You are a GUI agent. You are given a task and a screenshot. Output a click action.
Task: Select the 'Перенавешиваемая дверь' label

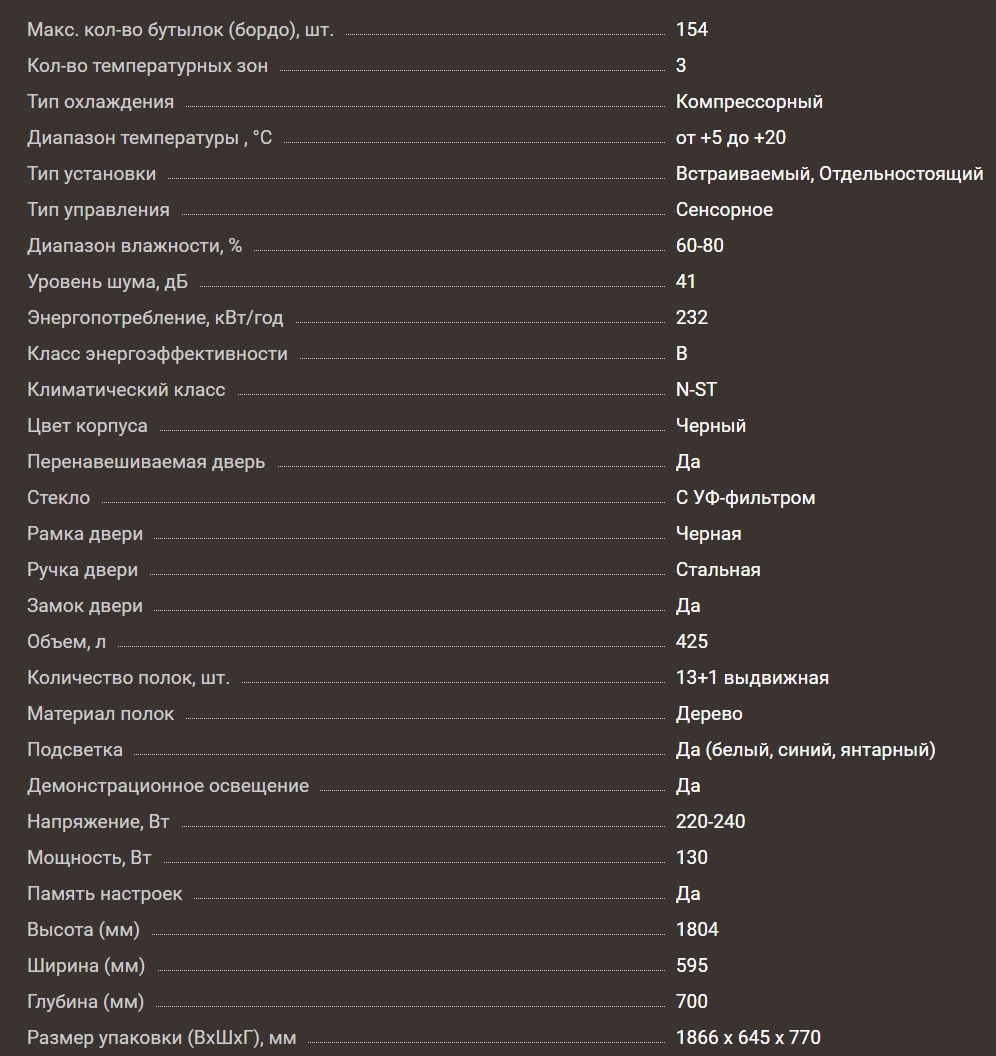tap(146, 462)
